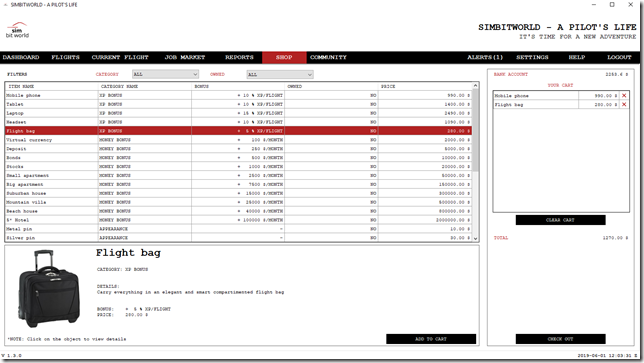Viewport: 644px width, 363px height.
Task: Click the item list scroll down arrow
Action: point(475,238)
